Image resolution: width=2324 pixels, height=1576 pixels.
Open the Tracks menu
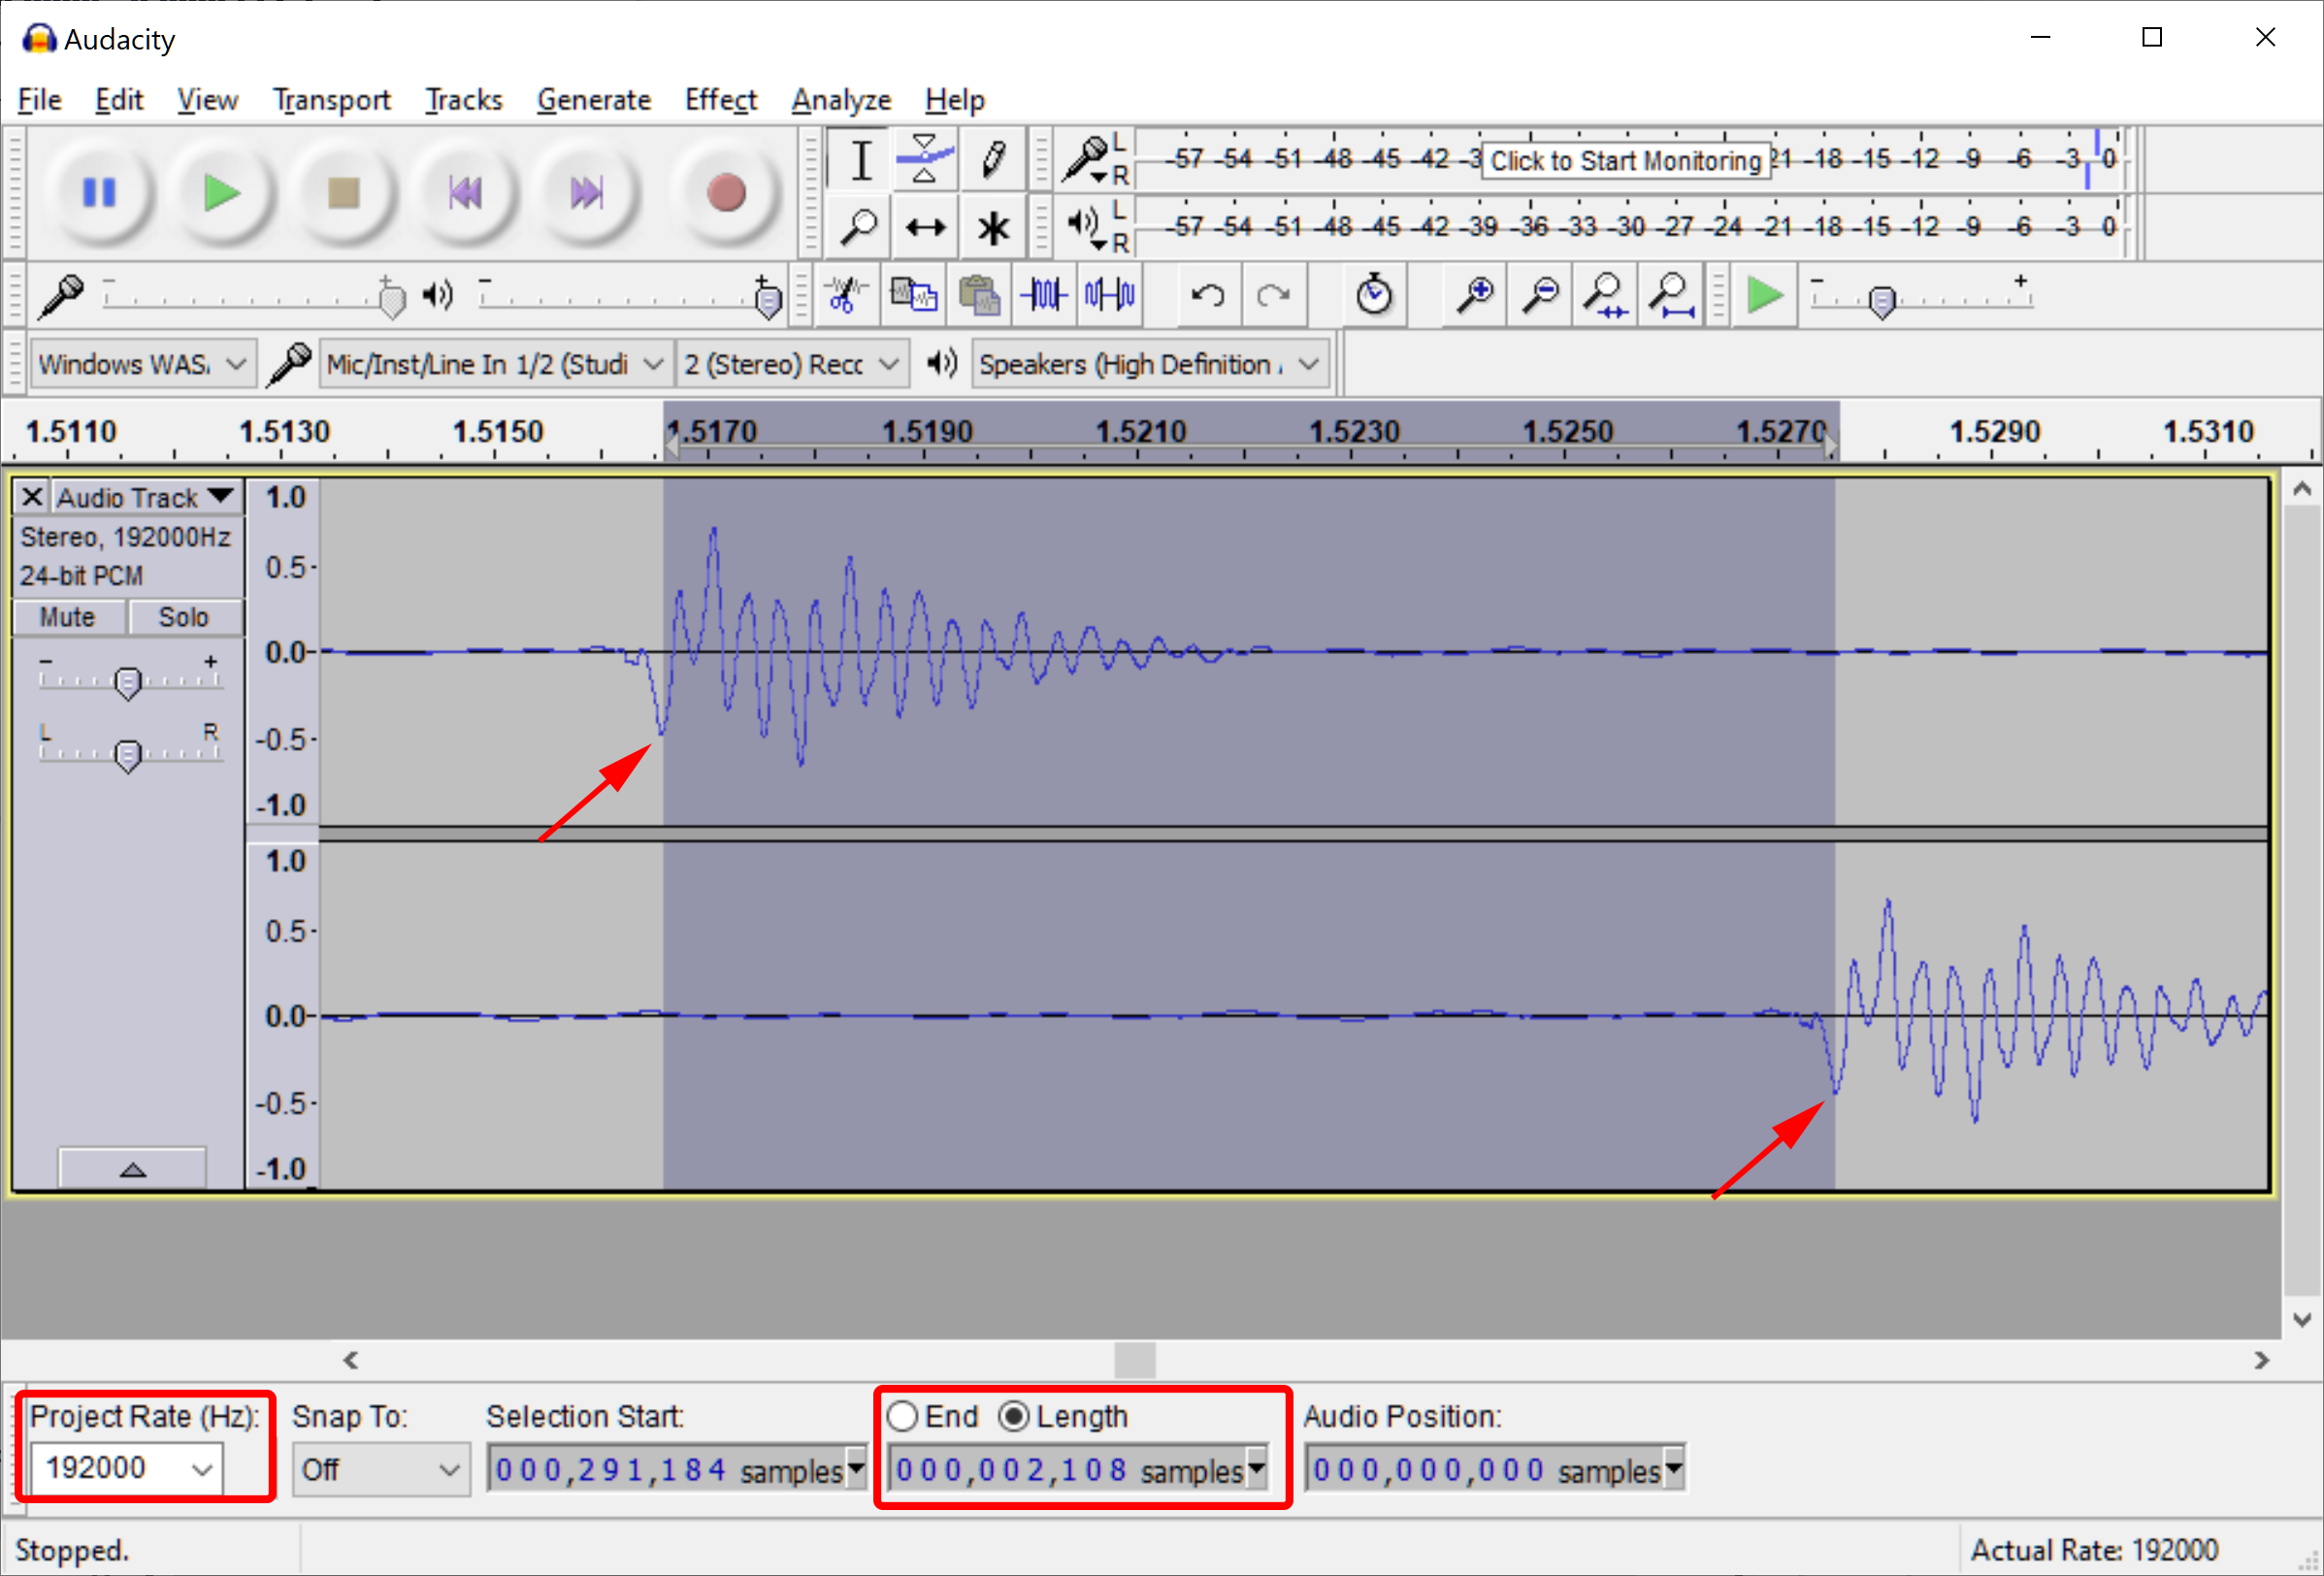pos(464,99)
